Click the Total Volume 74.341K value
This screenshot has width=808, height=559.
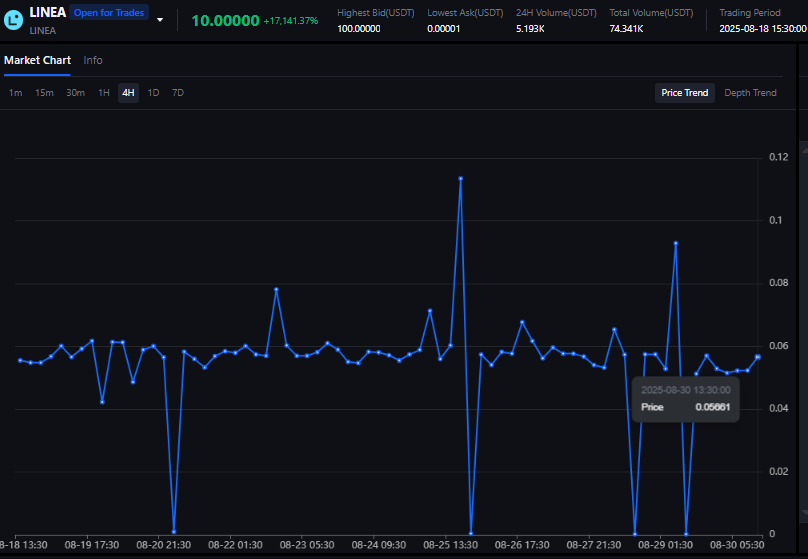click(626, 29)
